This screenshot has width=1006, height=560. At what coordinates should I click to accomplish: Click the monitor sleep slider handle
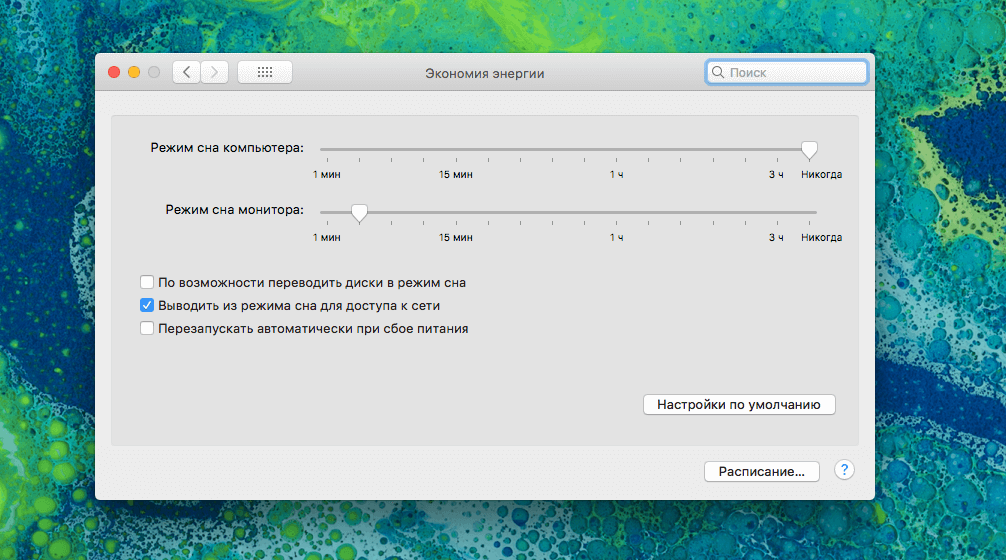[359, 212]
